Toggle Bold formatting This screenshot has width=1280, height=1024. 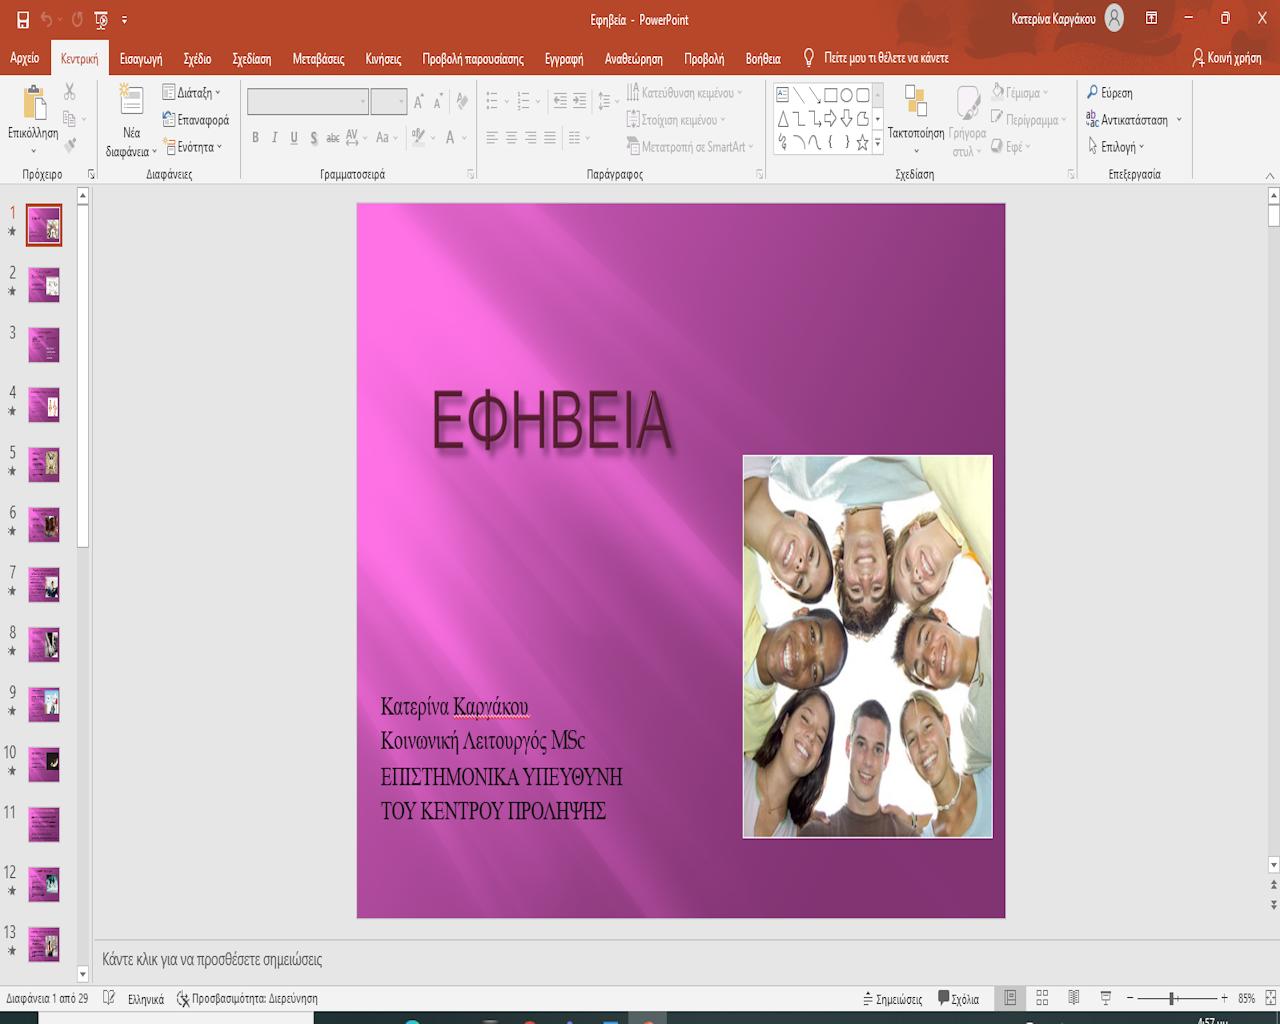(255, 138)
